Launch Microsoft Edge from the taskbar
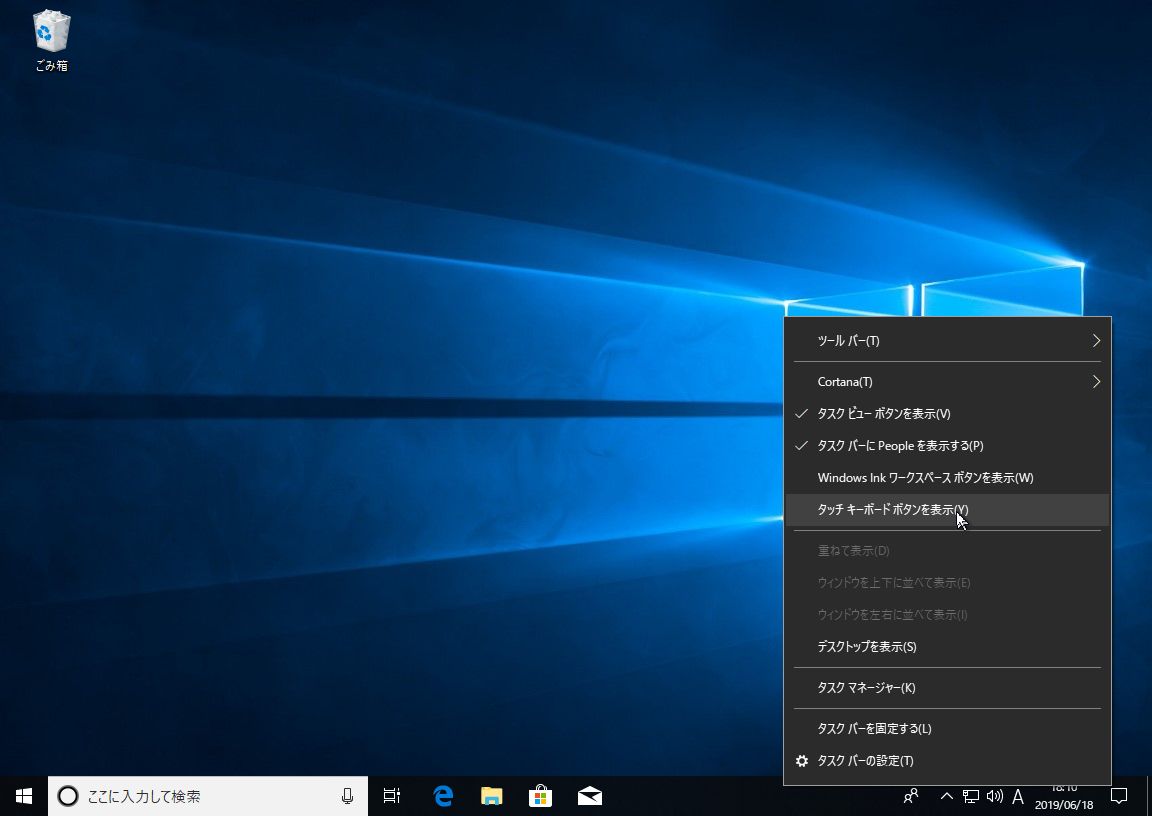The image size is (1152, 816). (x=443, y=796)
